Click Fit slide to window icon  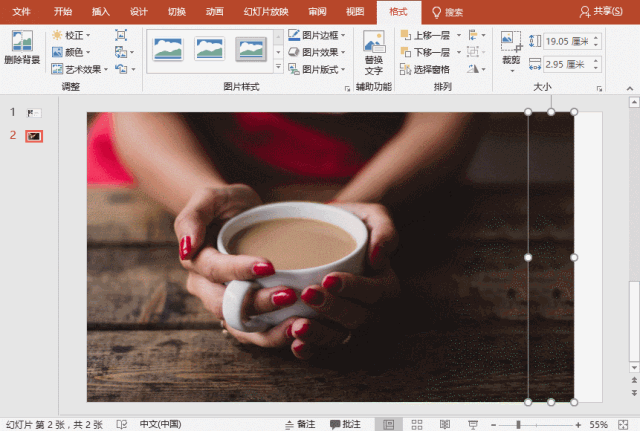tap(623, 425)
